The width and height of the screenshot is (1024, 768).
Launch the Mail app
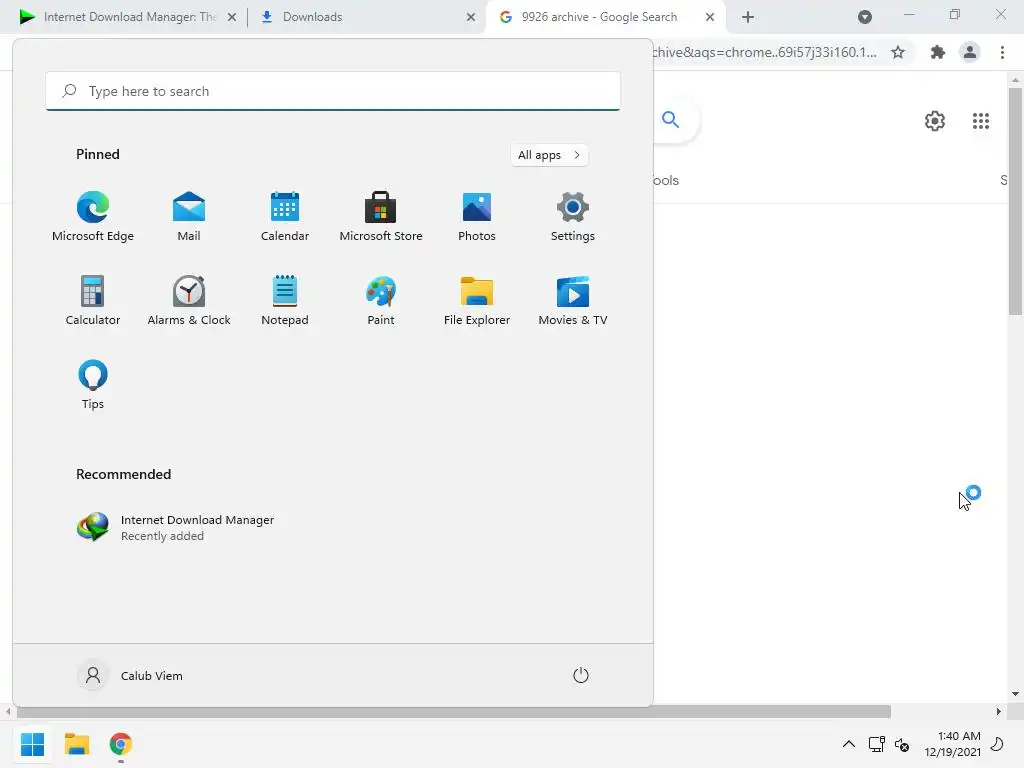(x=189, y=216)
